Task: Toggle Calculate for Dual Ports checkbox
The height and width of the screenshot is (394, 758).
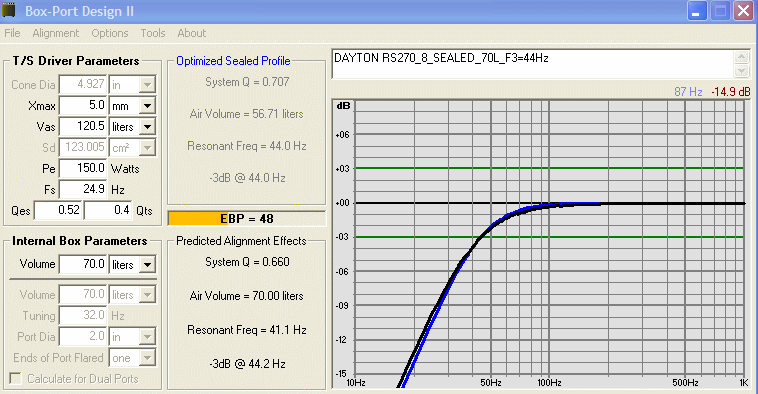Action: click(x=15, y=379)
